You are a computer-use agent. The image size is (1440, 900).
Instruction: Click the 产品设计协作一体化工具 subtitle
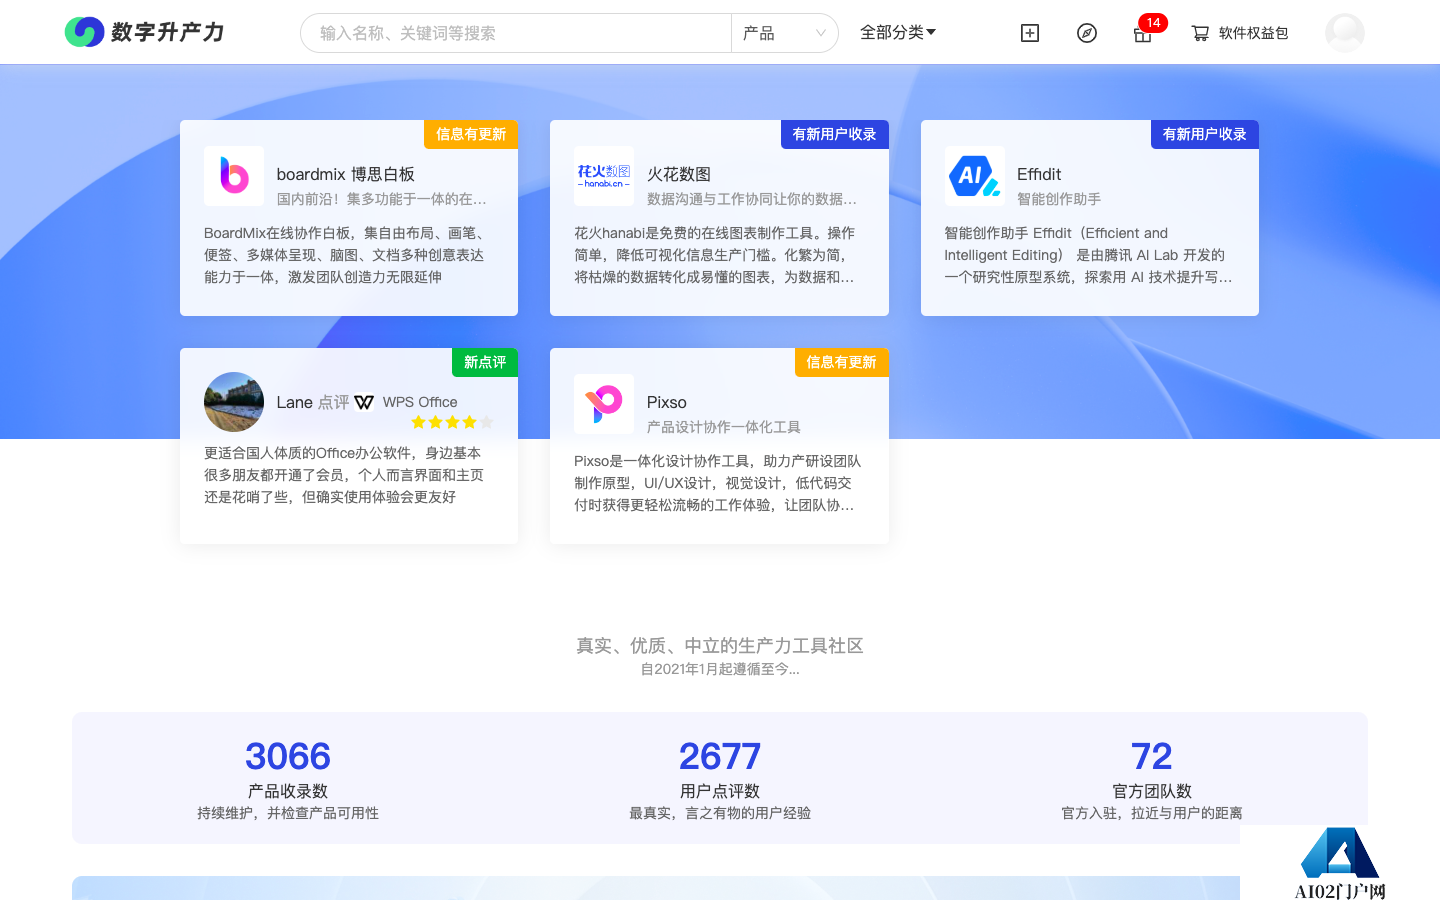(724, 427)
